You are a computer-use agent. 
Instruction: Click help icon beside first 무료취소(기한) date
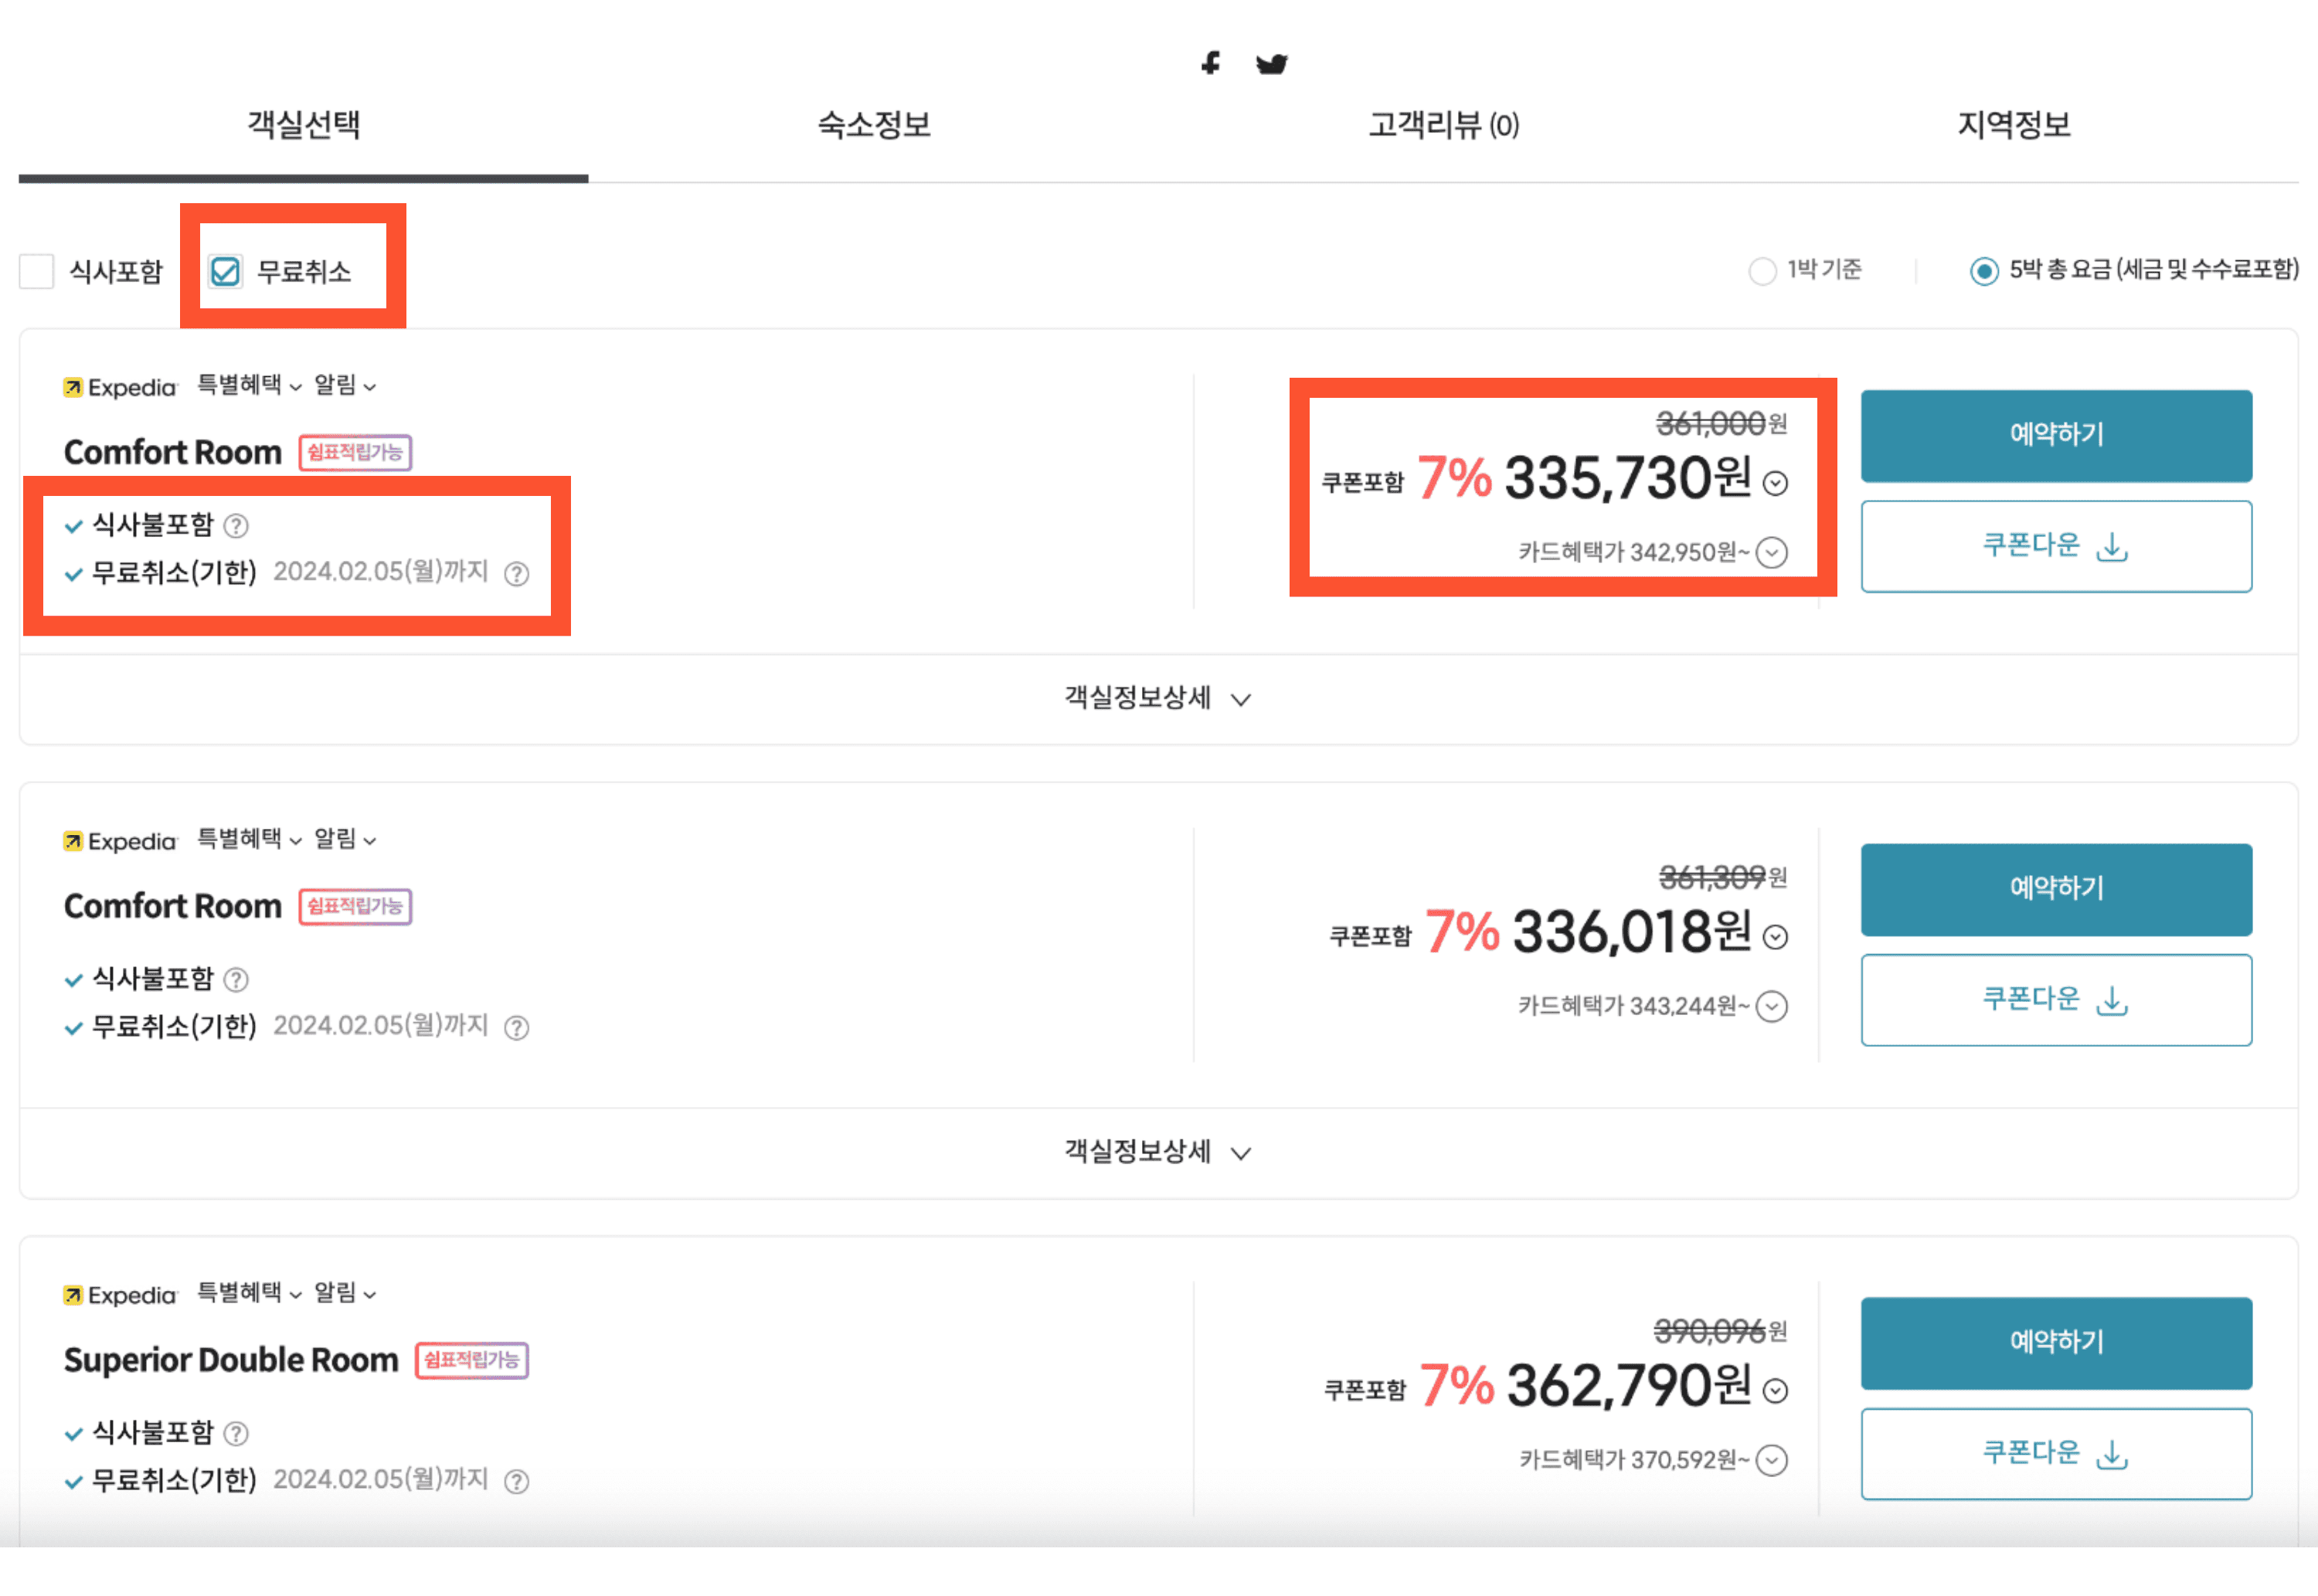pos(516,574)
